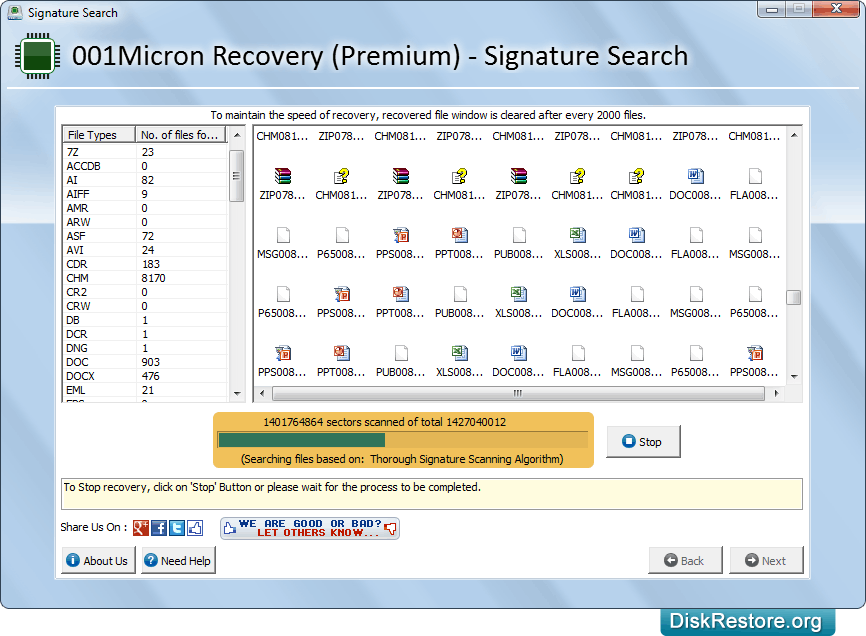
Task: Open the DOC008 Word file in the ZIP078 row
Action: point(695,184)
